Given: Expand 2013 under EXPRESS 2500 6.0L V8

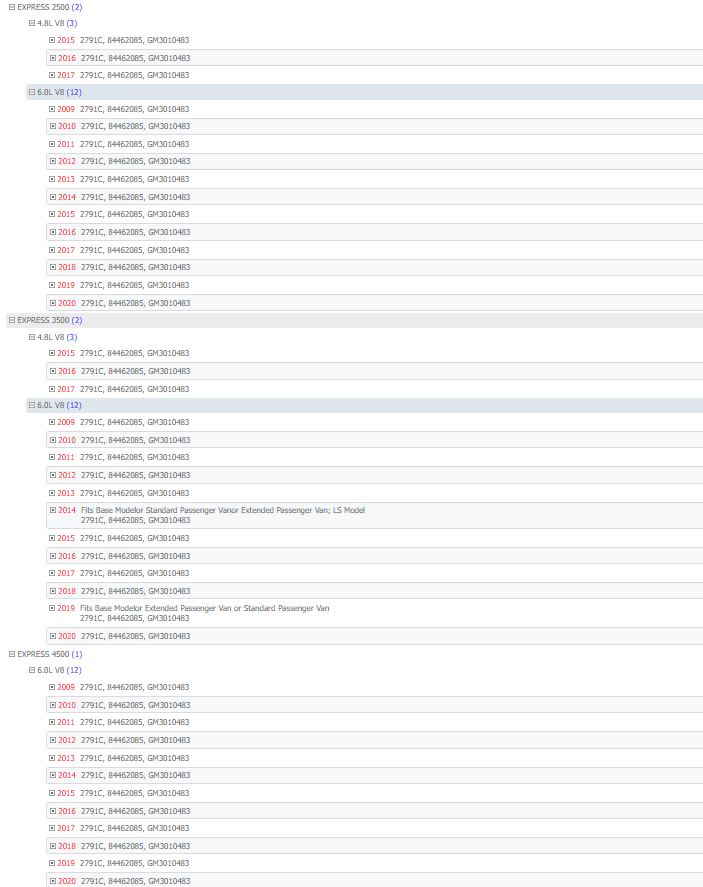Looking at the screenshot, I should point(52,179).
